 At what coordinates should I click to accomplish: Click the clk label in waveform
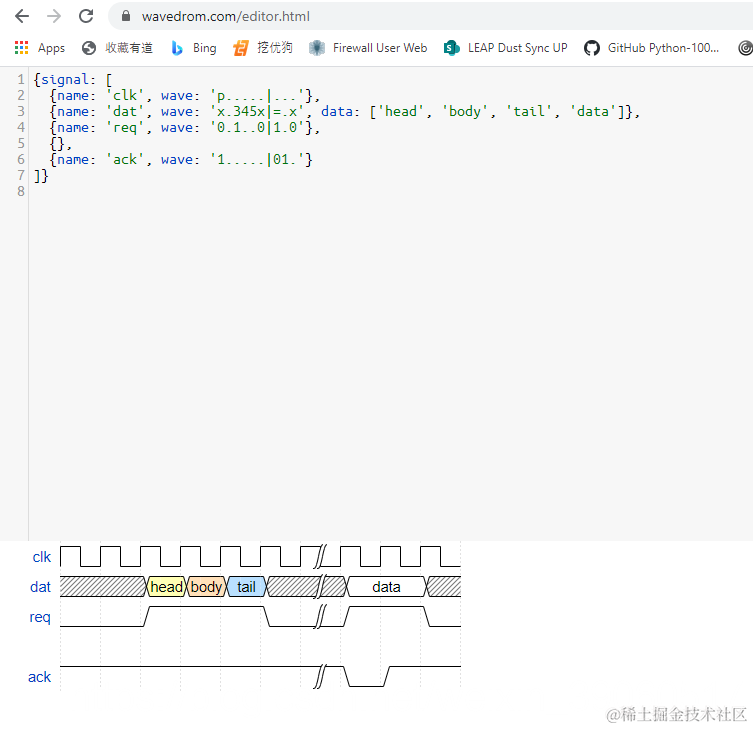[41, 557]
